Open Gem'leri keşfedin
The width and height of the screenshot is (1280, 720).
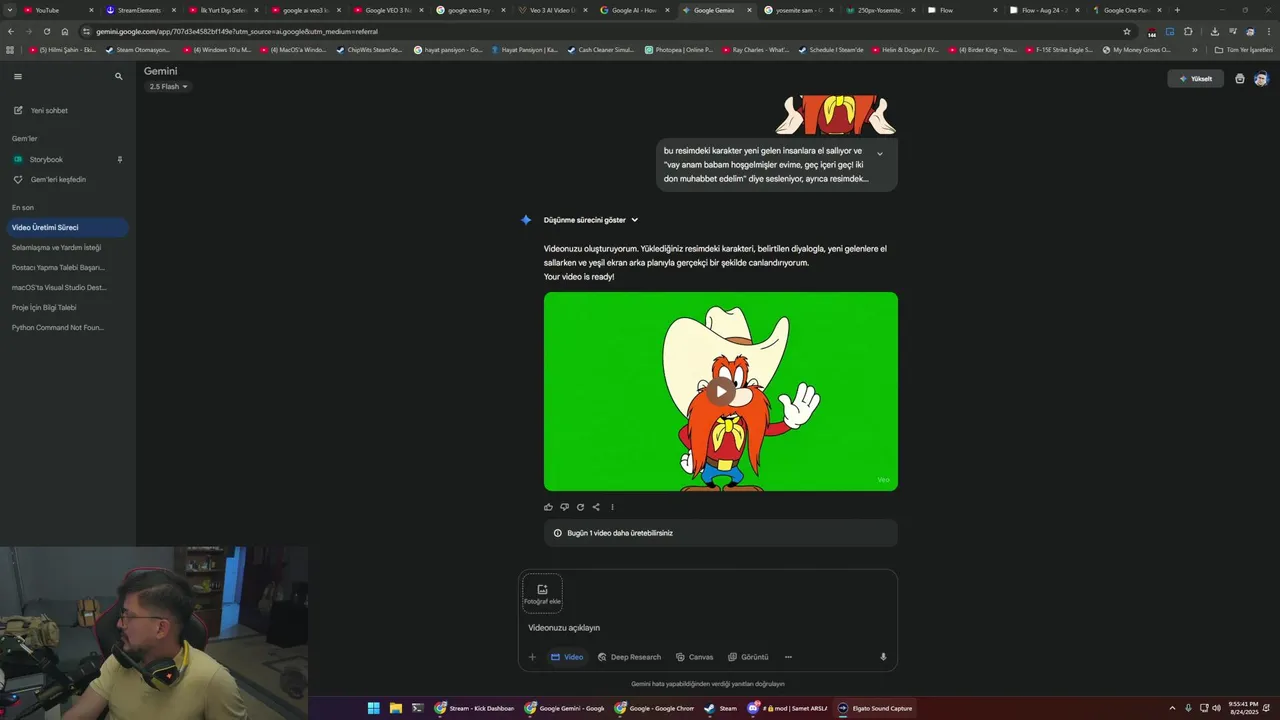coord(50,179)
